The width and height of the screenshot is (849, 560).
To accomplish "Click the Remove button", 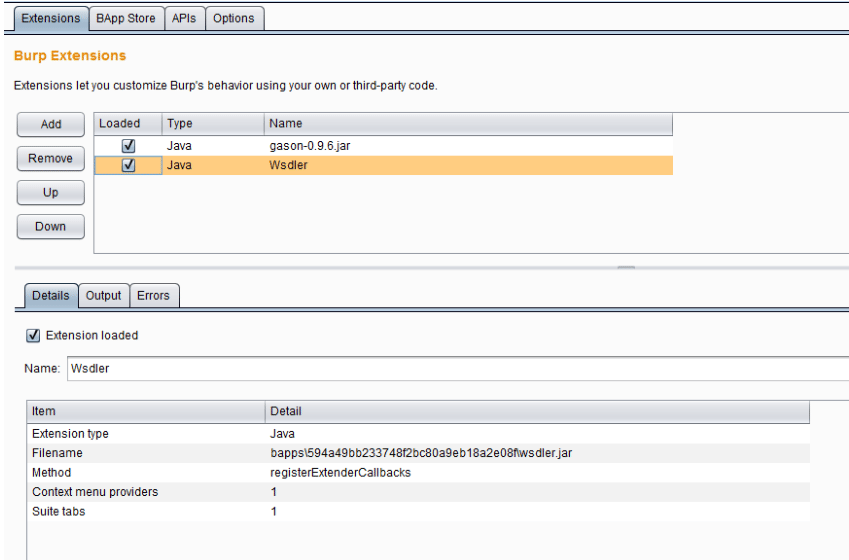I will click(x=51, y=159).
